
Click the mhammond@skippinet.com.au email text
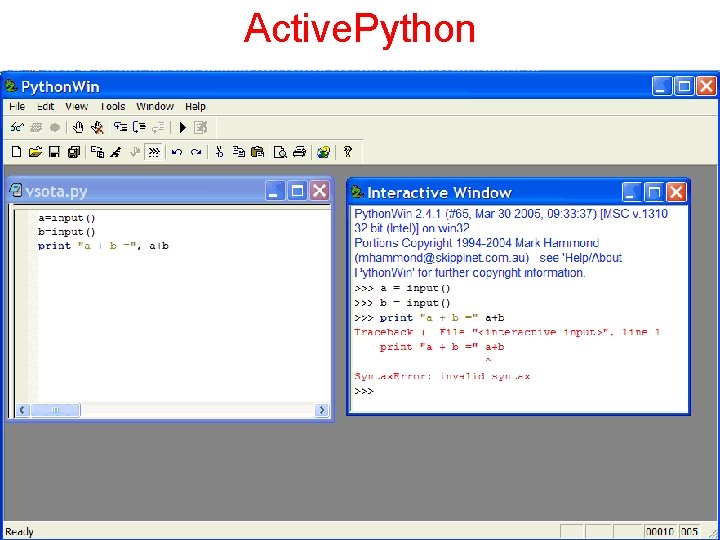[x=442, y=258]
